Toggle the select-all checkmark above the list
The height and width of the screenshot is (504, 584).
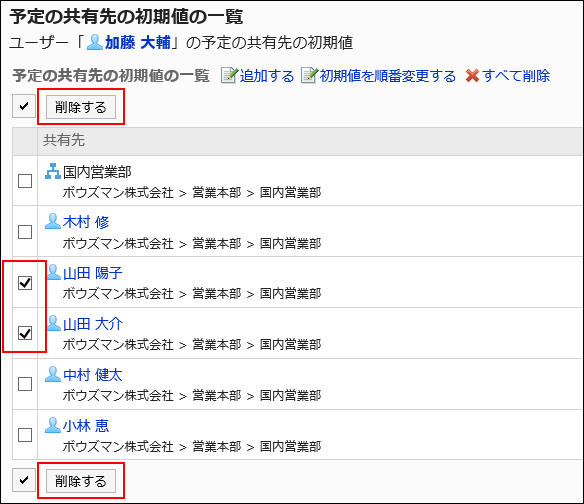[24, 107]
